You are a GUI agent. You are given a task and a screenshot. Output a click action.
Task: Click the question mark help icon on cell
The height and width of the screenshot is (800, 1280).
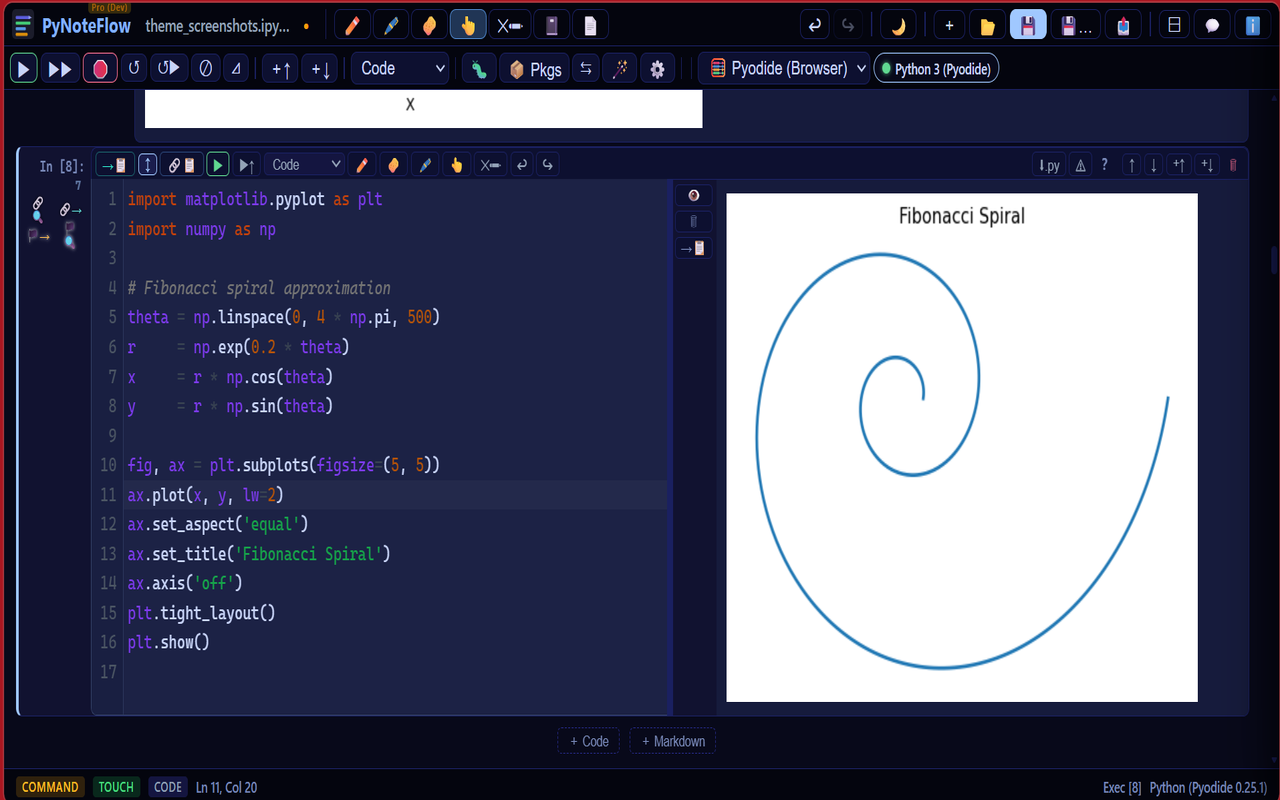click(1105, 166)
